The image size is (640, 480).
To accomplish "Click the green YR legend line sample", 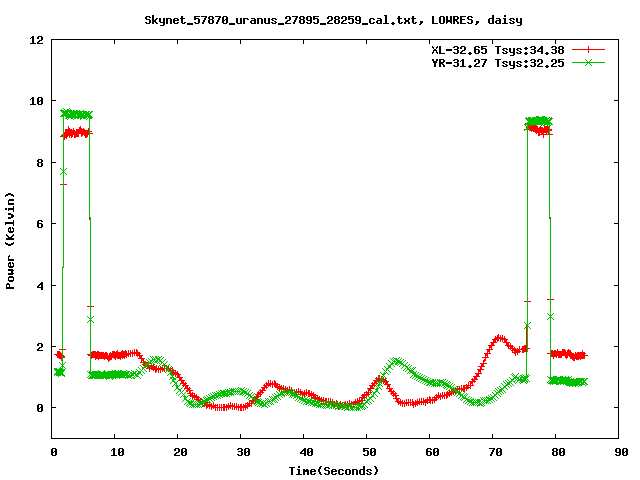I will point(589,62).
